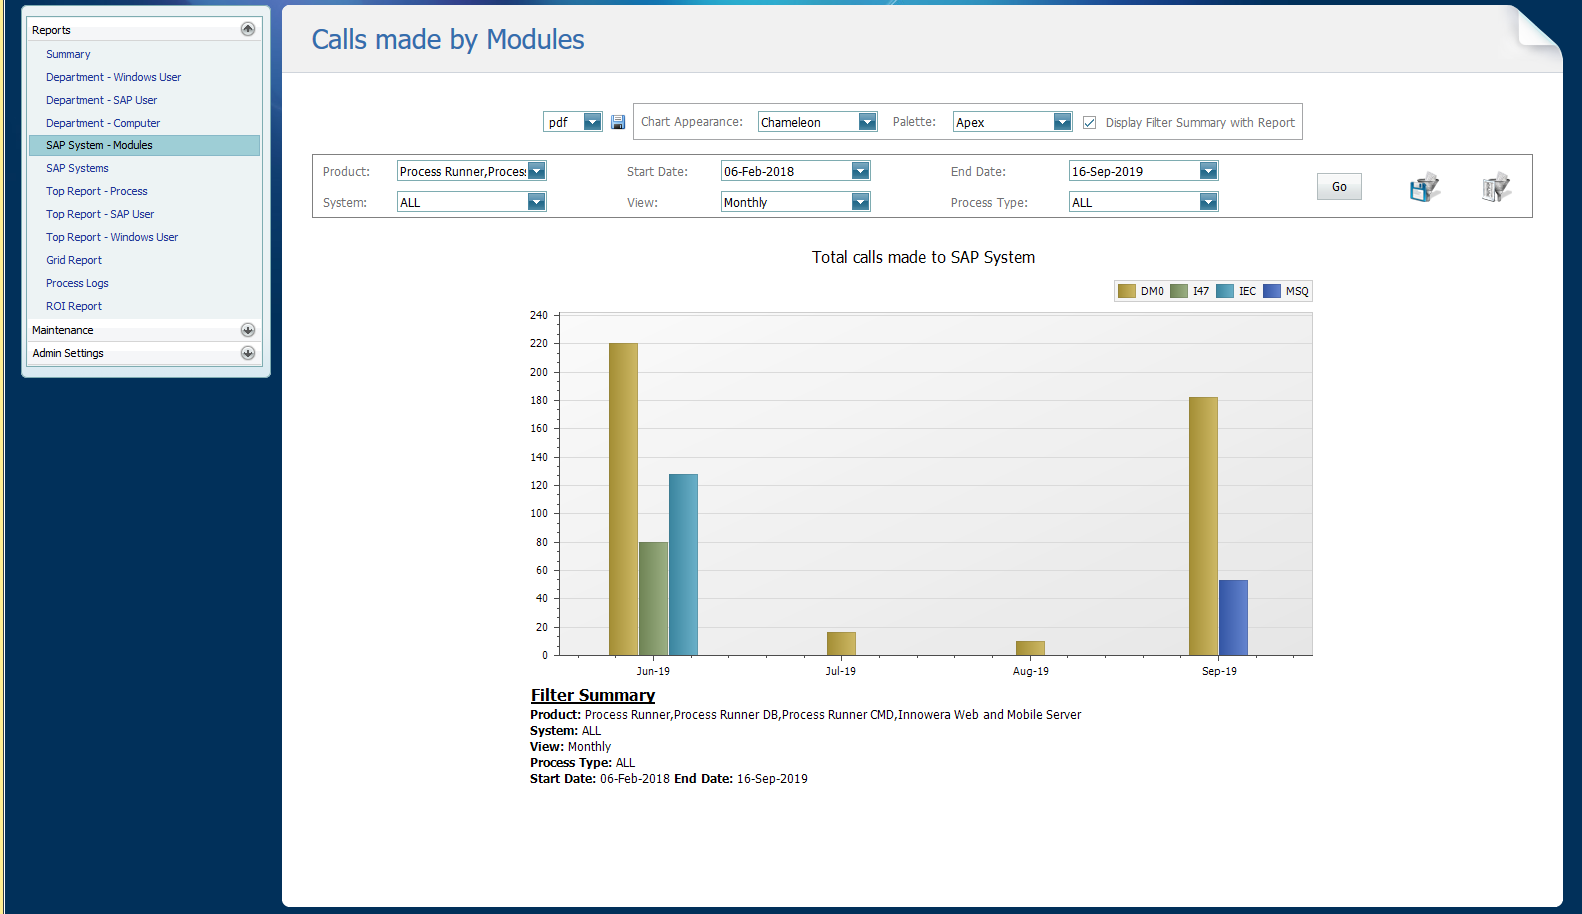The image size is (1582, 914).
Task: Click the save/export disk icon next to pdf
Action: 618,122
